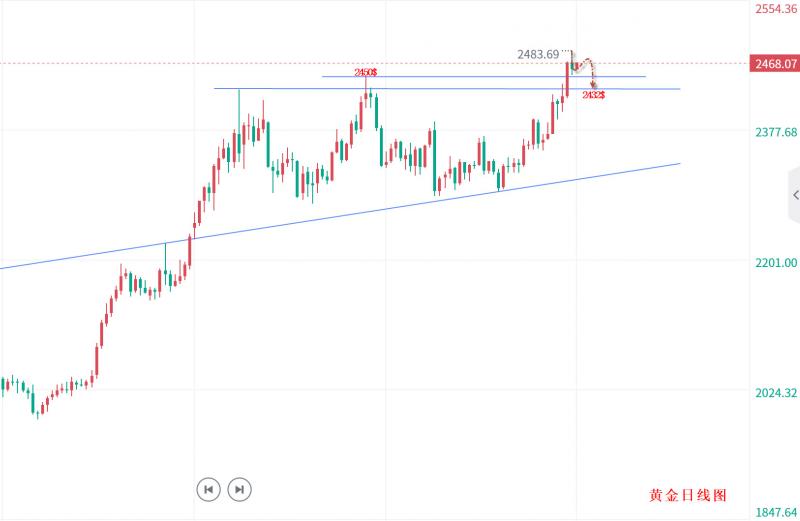Click the 2024.32 price axis label
Viewport: 800px width, 521px height.
pos(775,393)
